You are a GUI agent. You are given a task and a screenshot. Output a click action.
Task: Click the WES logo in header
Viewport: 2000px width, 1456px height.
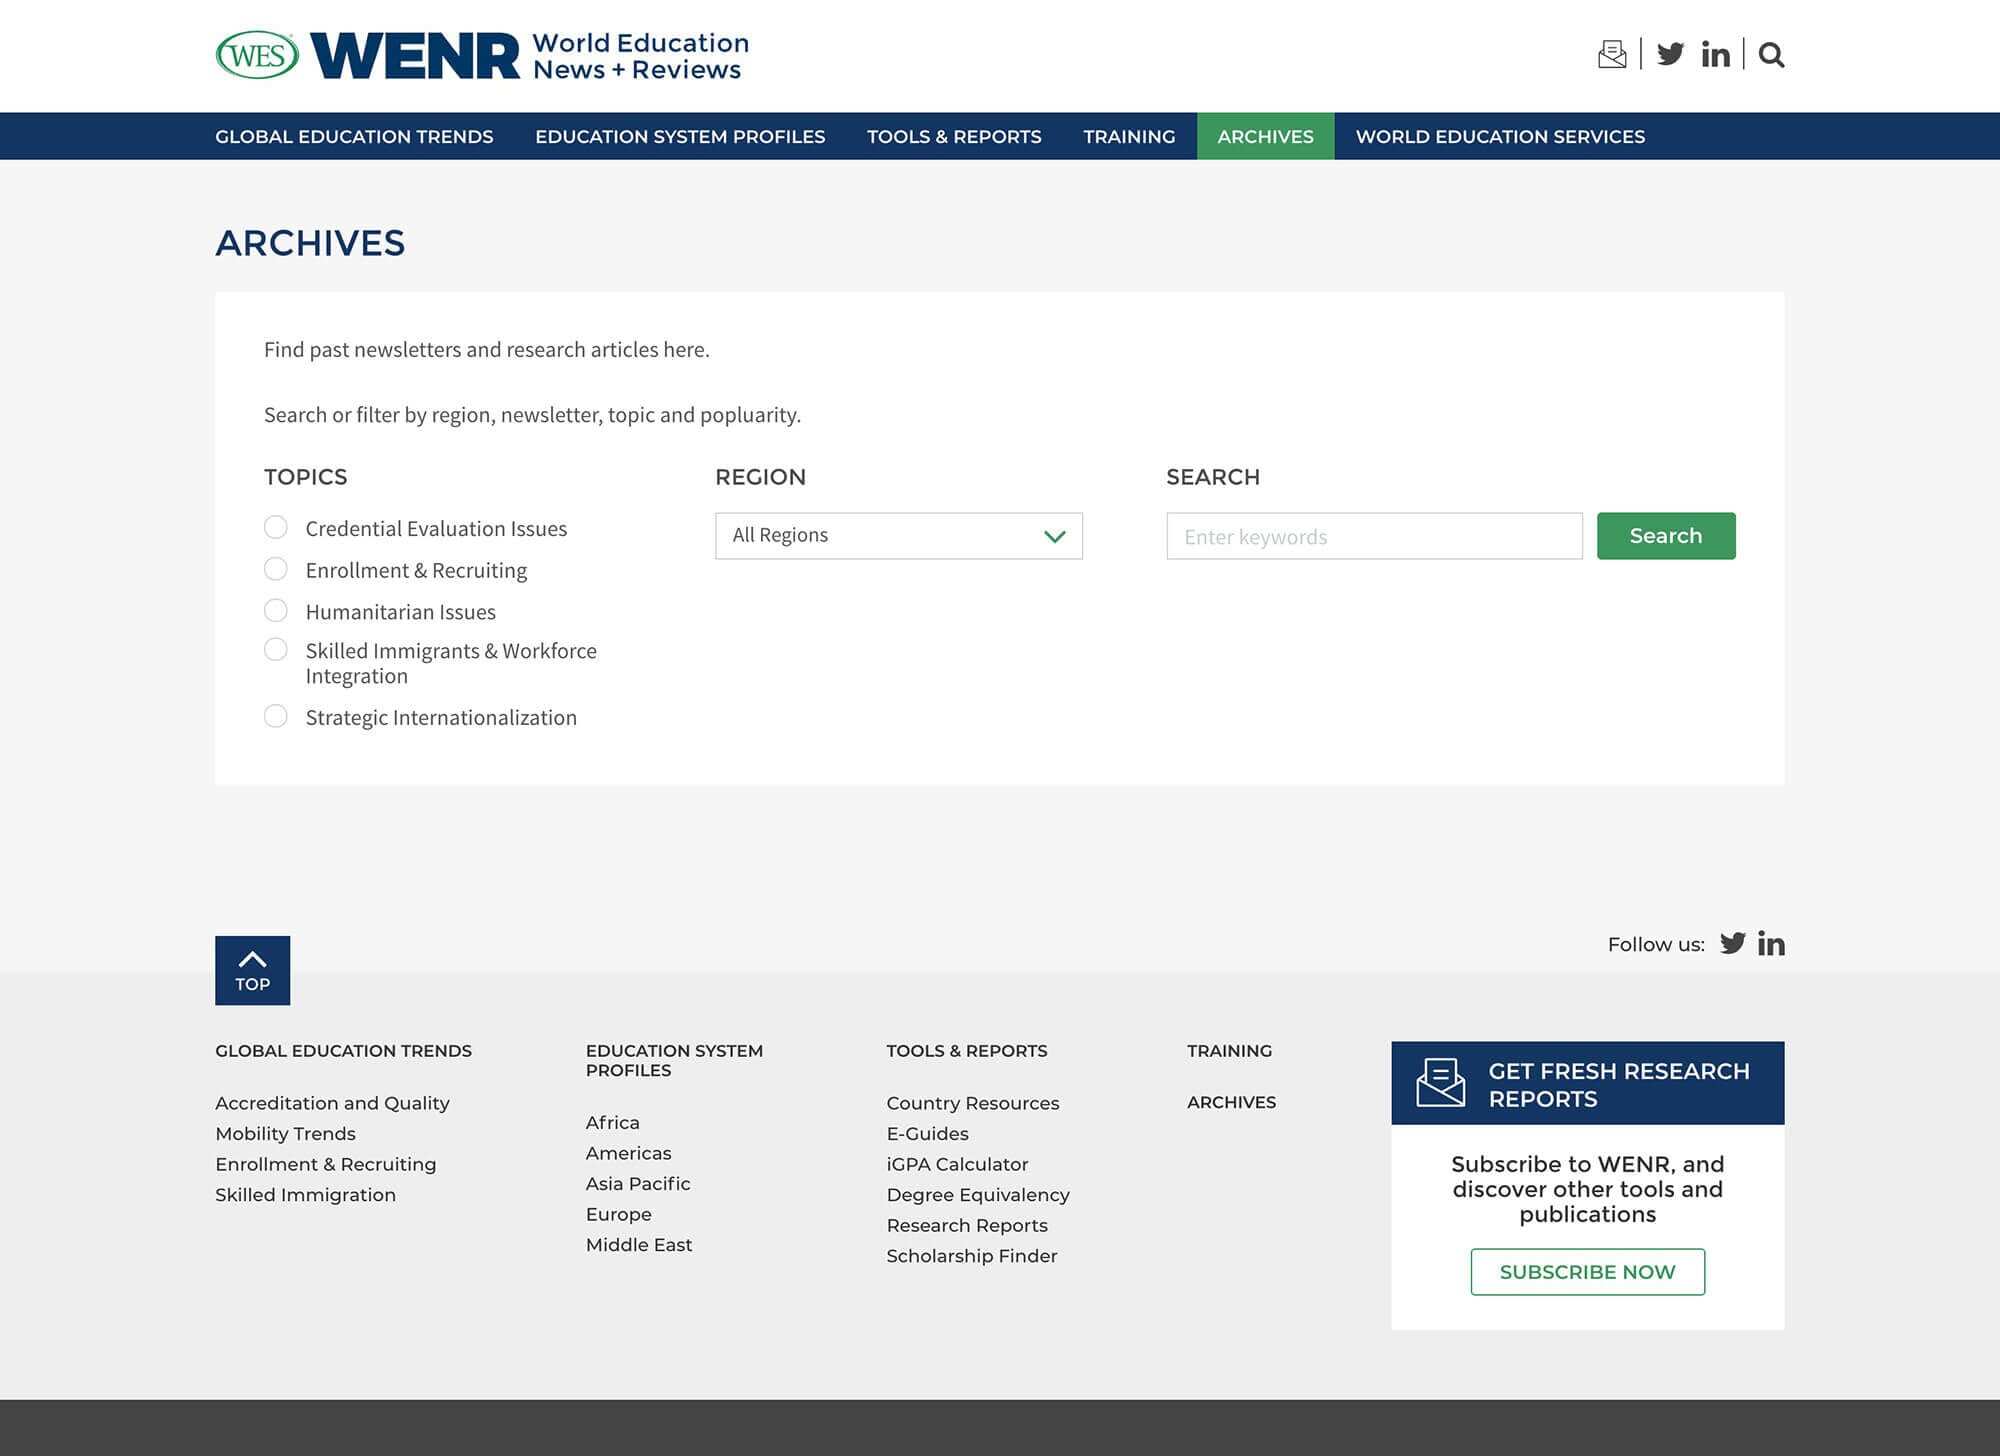[257, 55]
